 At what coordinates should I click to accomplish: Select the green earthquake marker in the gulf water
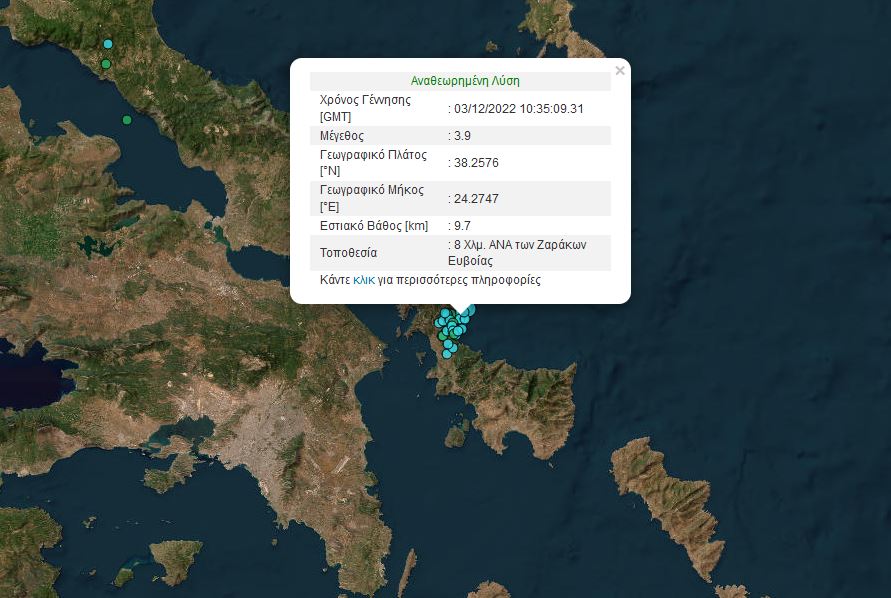point(127,120)
